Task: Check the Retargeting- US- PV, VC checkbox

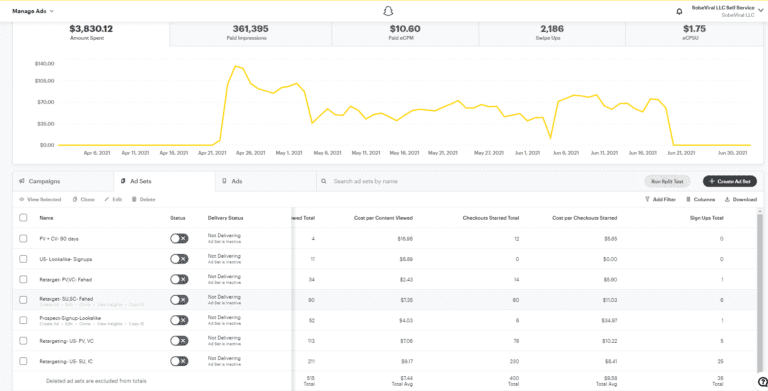Action: [23, 341]
